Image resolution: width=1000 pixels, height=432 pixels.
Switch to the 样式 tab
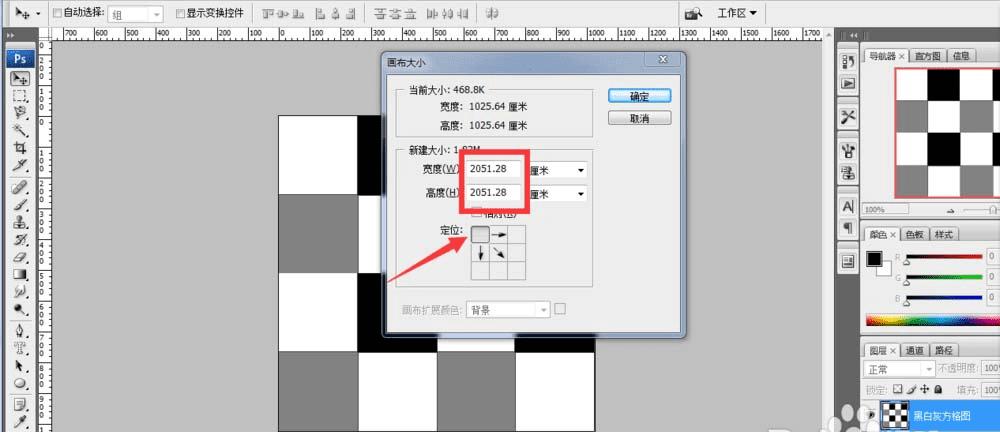(x=943, y=234)
